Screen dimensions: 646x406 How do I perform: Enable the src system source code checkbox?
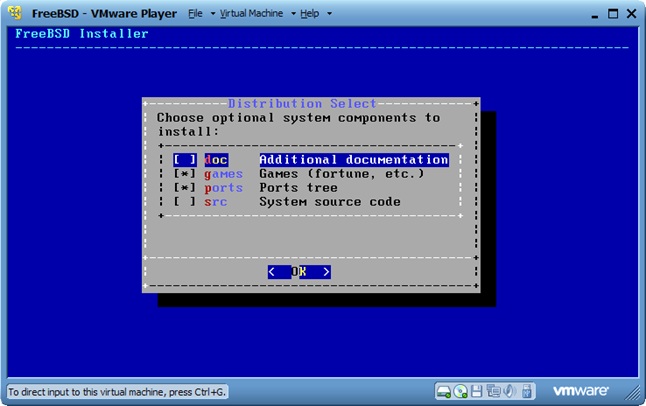pyautogui.click(x=184, y=202)
